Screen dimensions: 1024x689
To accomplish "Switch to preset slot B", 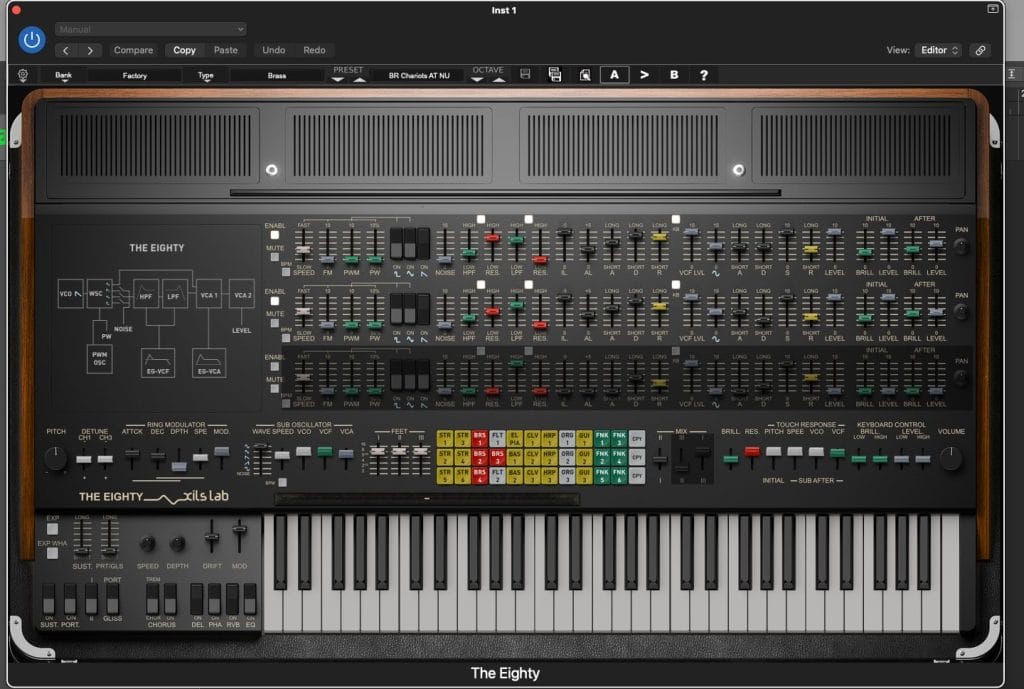I will pyautogui.click(x=674, y=75).
